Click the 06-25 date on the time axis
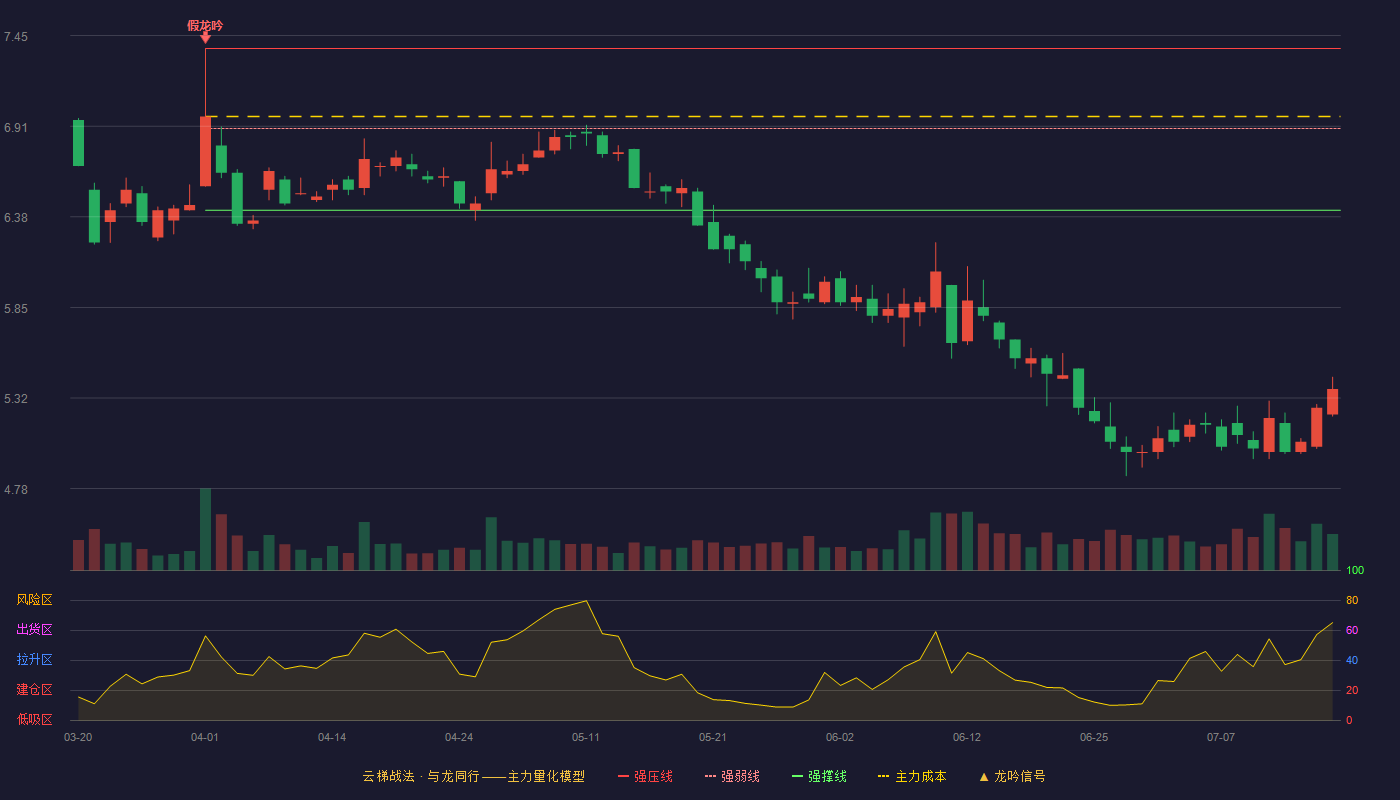This screenshot has width=1400, height=800. tap(1094, 737)
